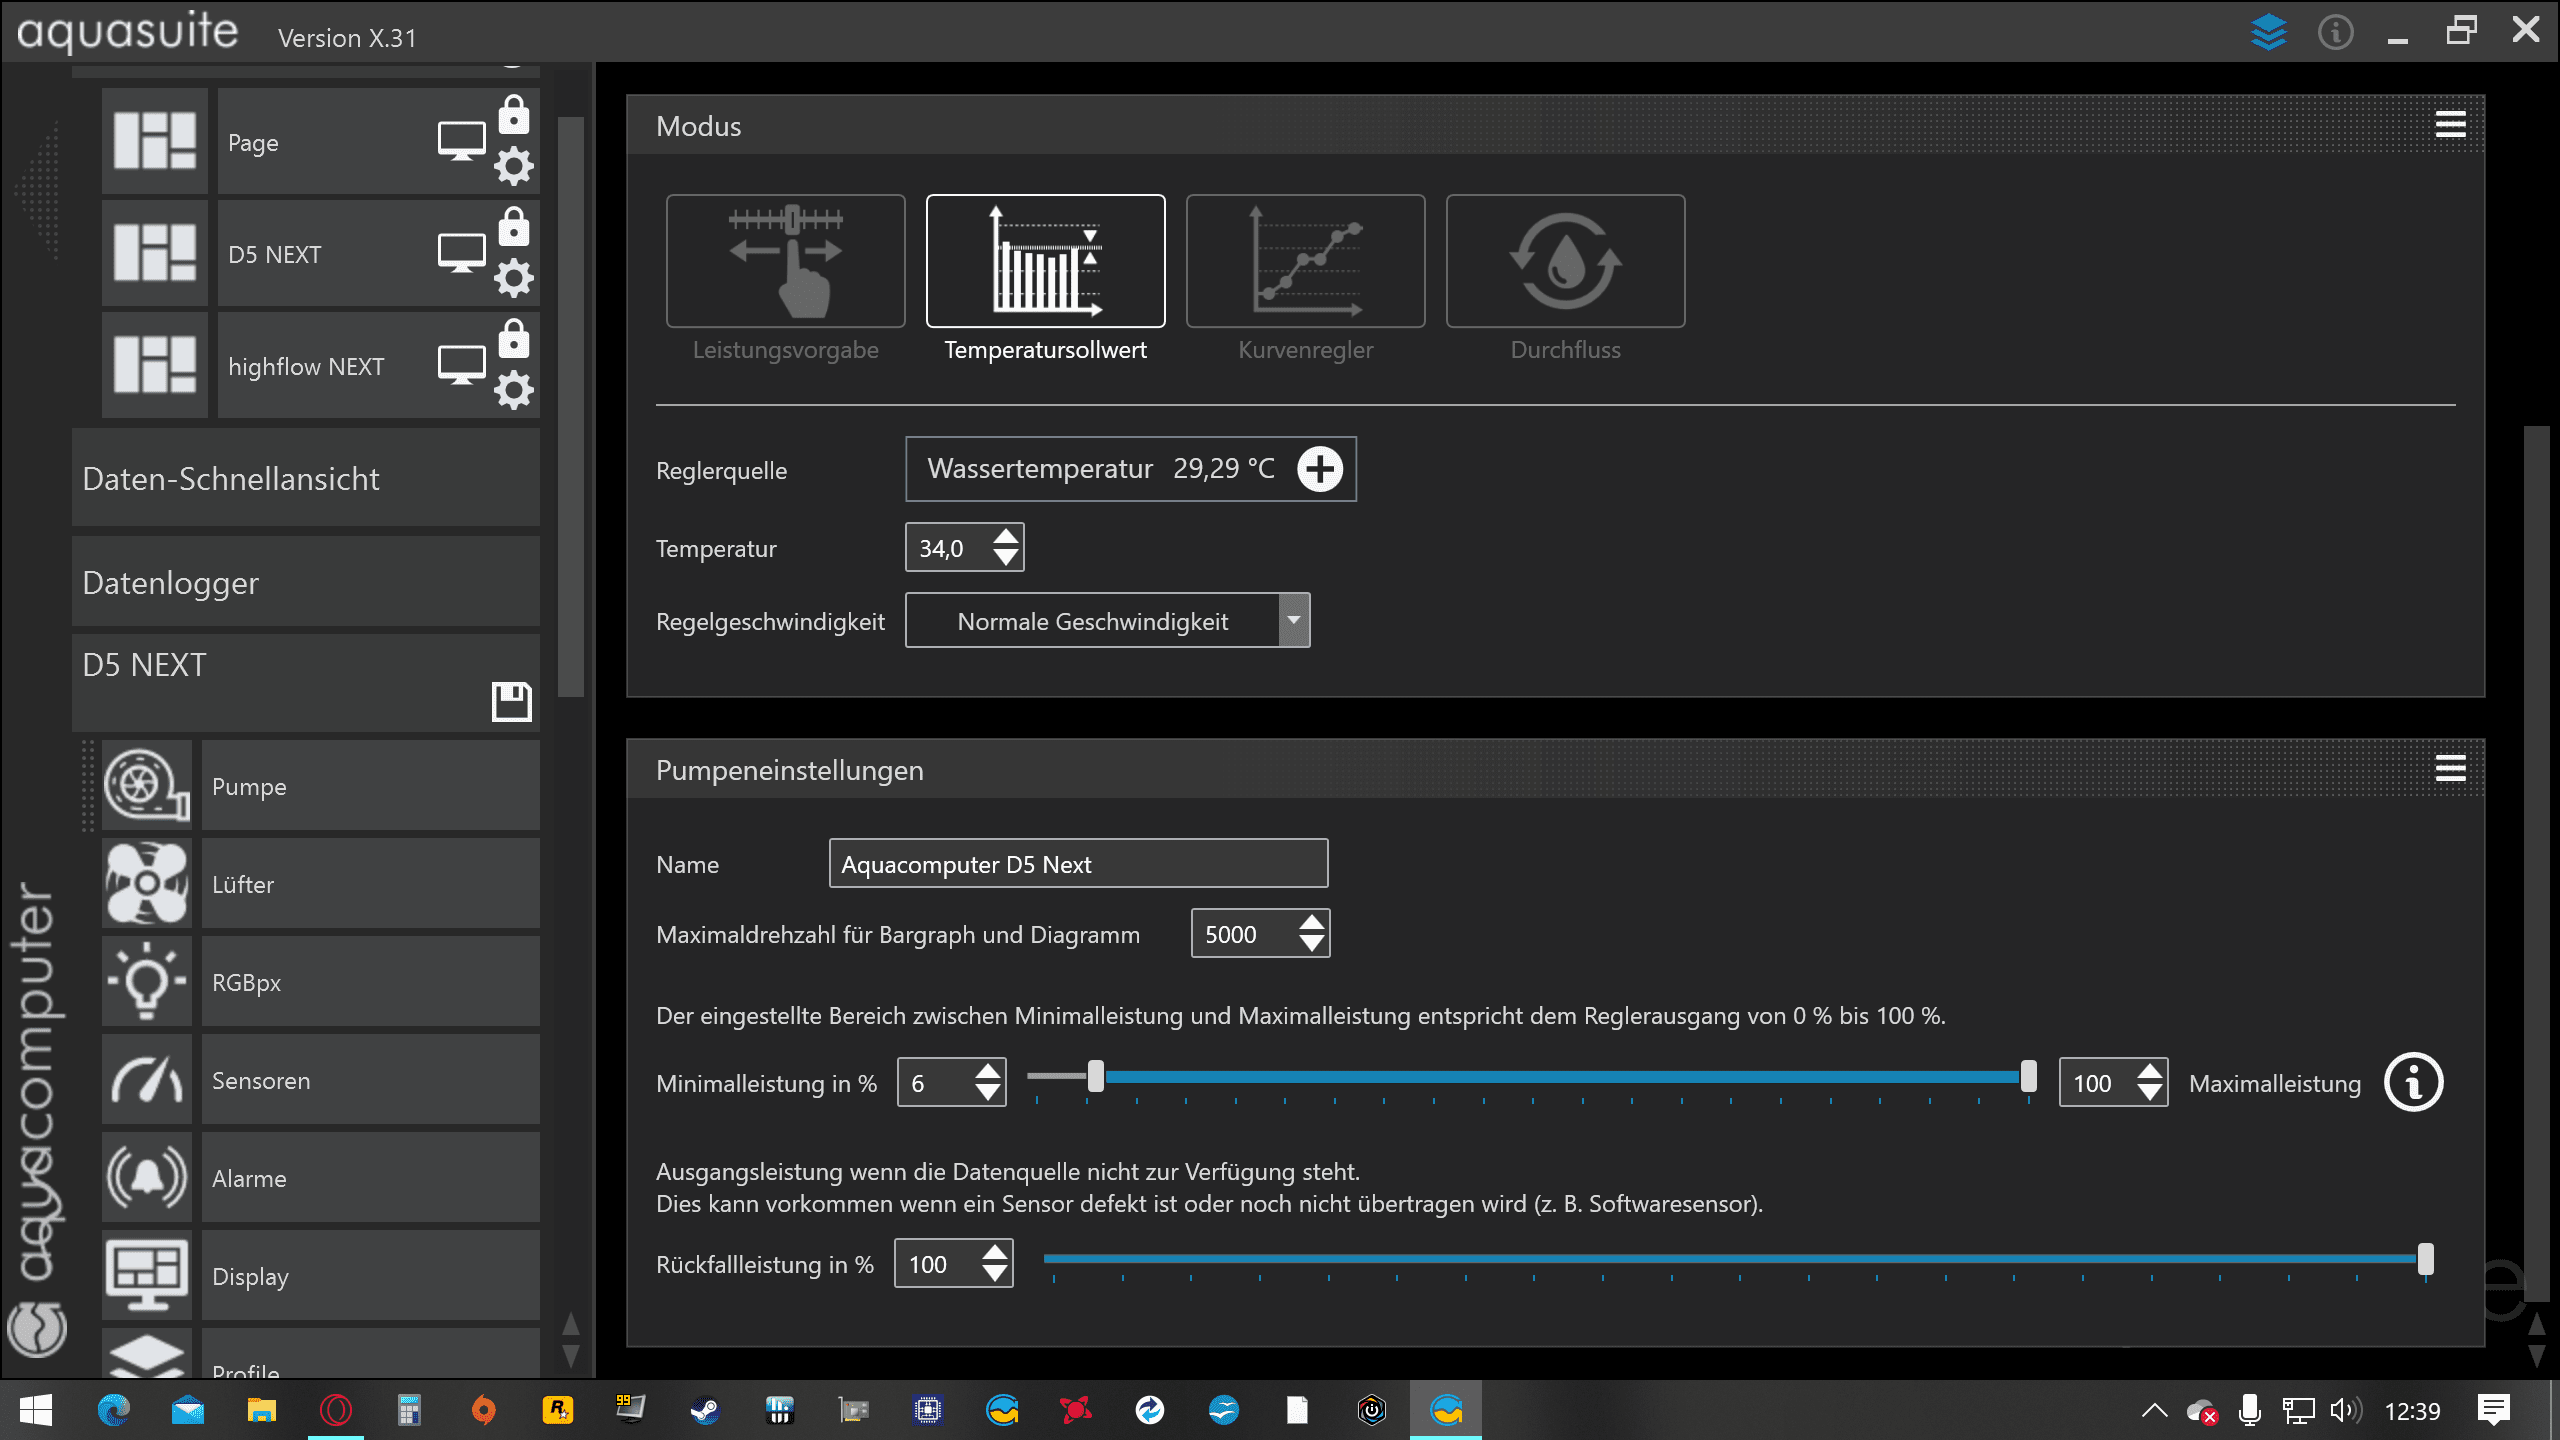Click desktop monitor icon for highflow NEXT page
Screen dimensions: 2560x1440
[461, 365]
